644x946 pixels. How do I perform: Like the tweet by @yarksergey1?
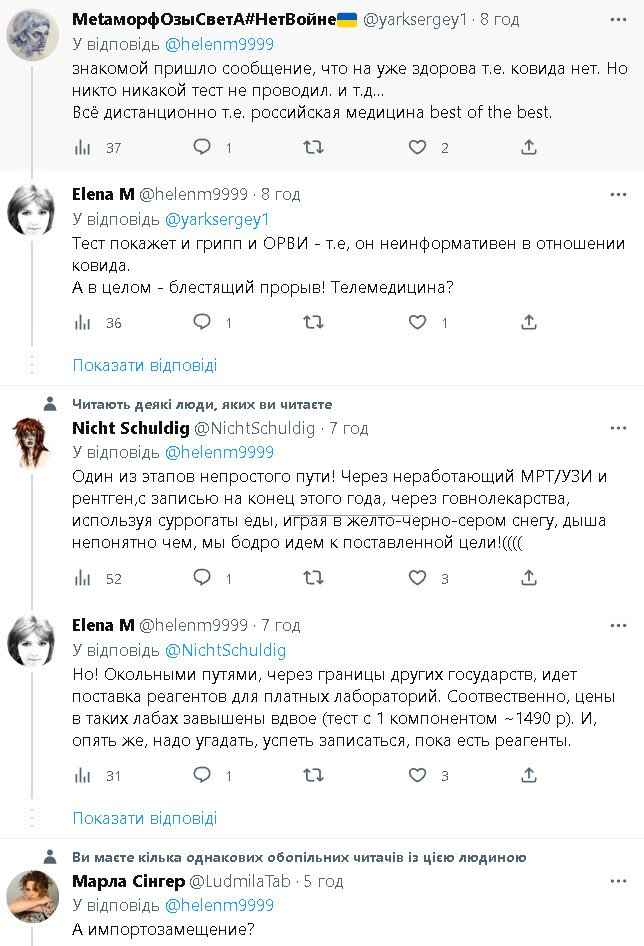[x=418, y=148]
